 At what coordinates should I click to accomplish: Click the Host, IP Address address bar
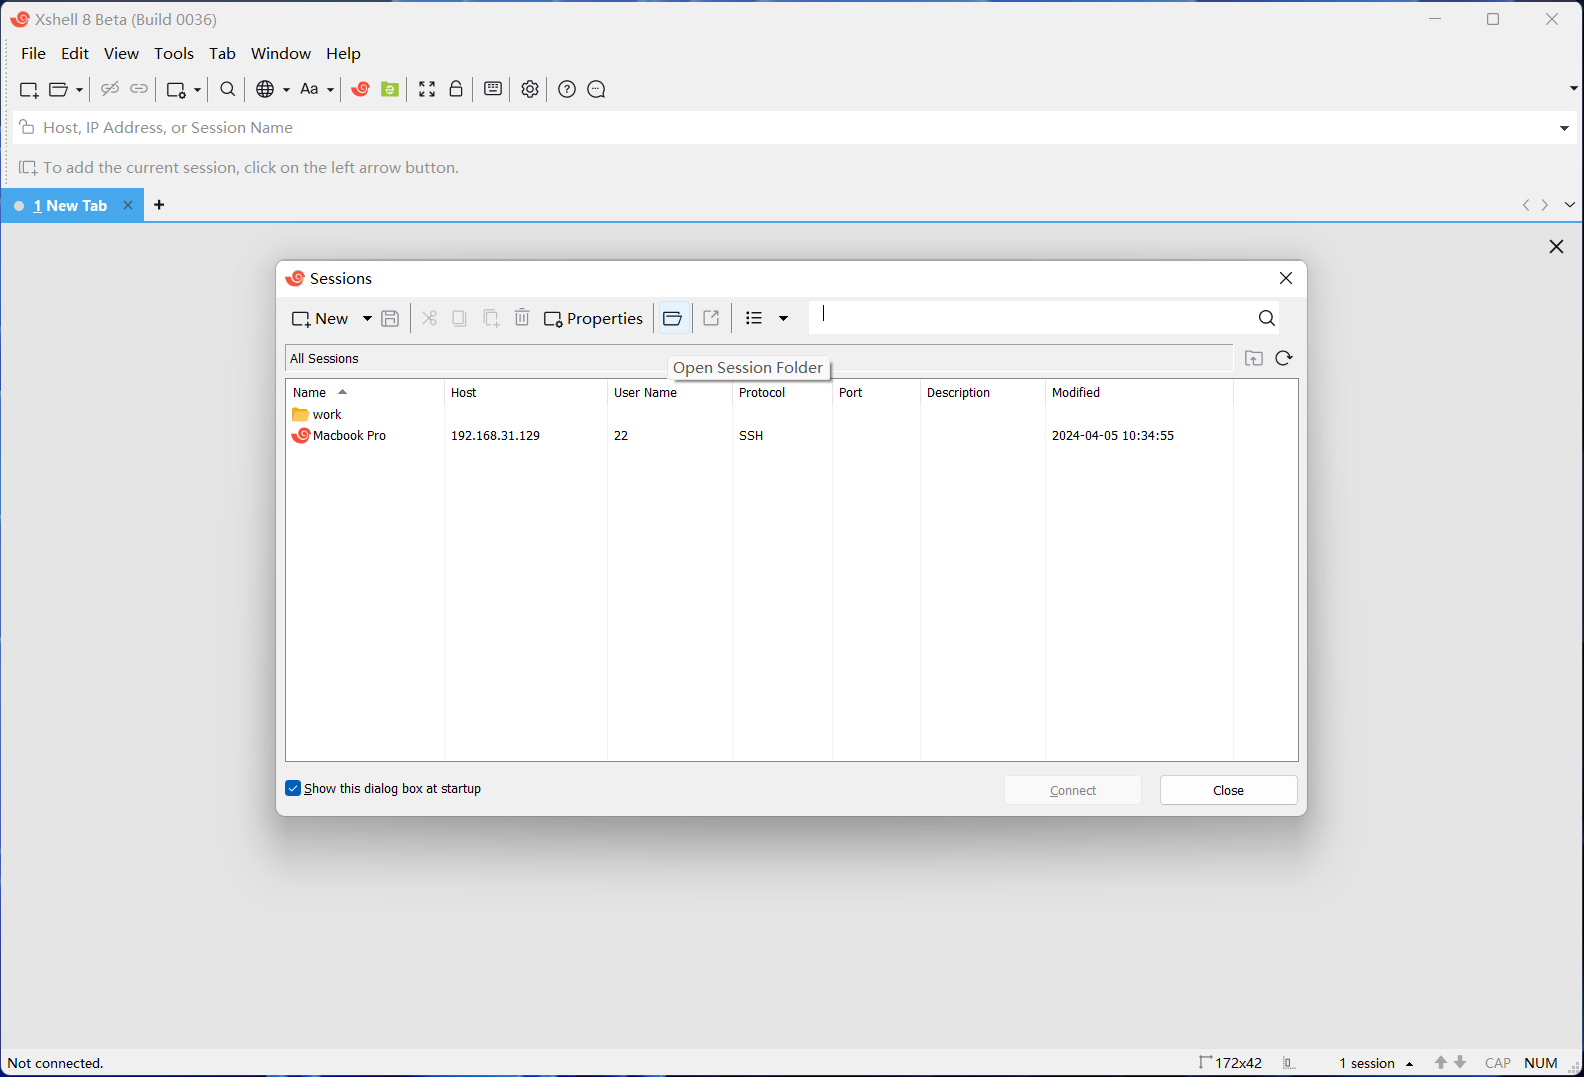795,128
